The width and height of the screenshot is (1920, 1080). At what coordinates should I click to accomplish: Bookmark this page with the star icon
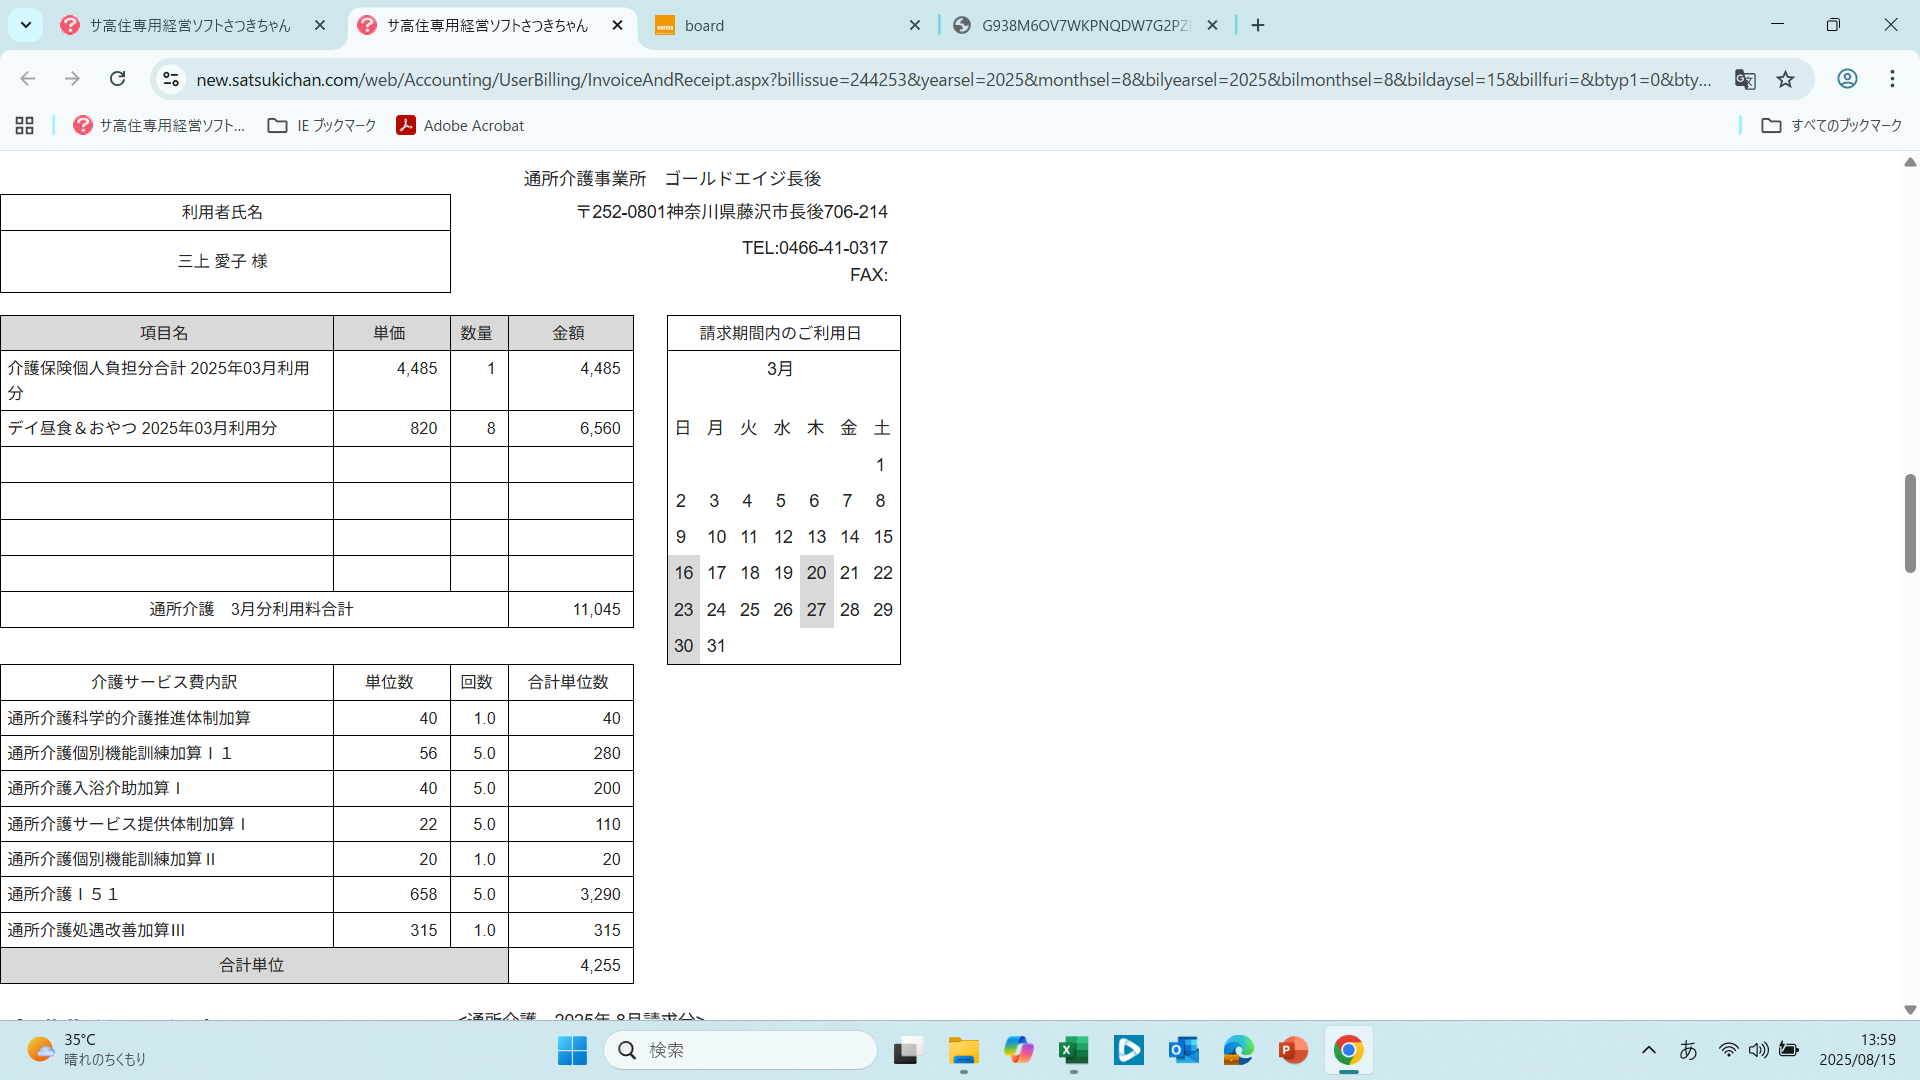click(x=1786, y=79)
